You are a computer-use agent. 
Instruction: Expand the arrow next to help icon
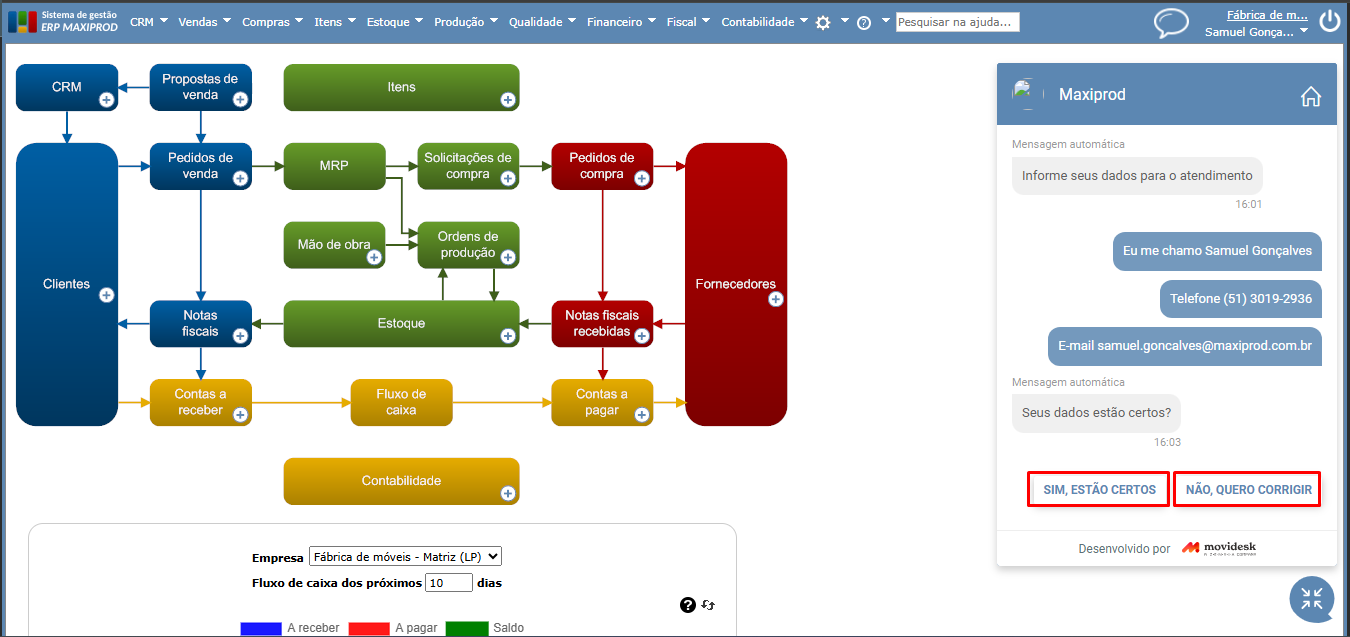885,20
